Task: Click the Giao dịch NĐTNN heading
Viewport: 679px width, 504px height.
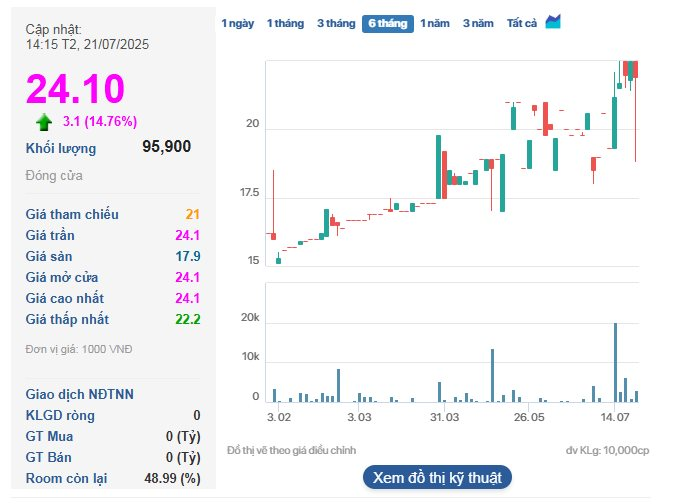Action: click(78, 394)
